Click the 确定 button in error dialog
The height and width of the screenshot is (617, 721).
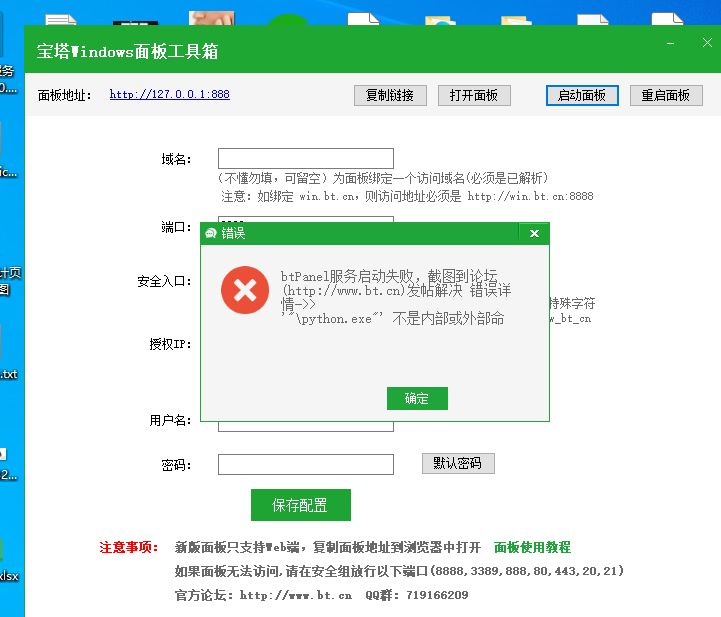[x=417, y=398]
